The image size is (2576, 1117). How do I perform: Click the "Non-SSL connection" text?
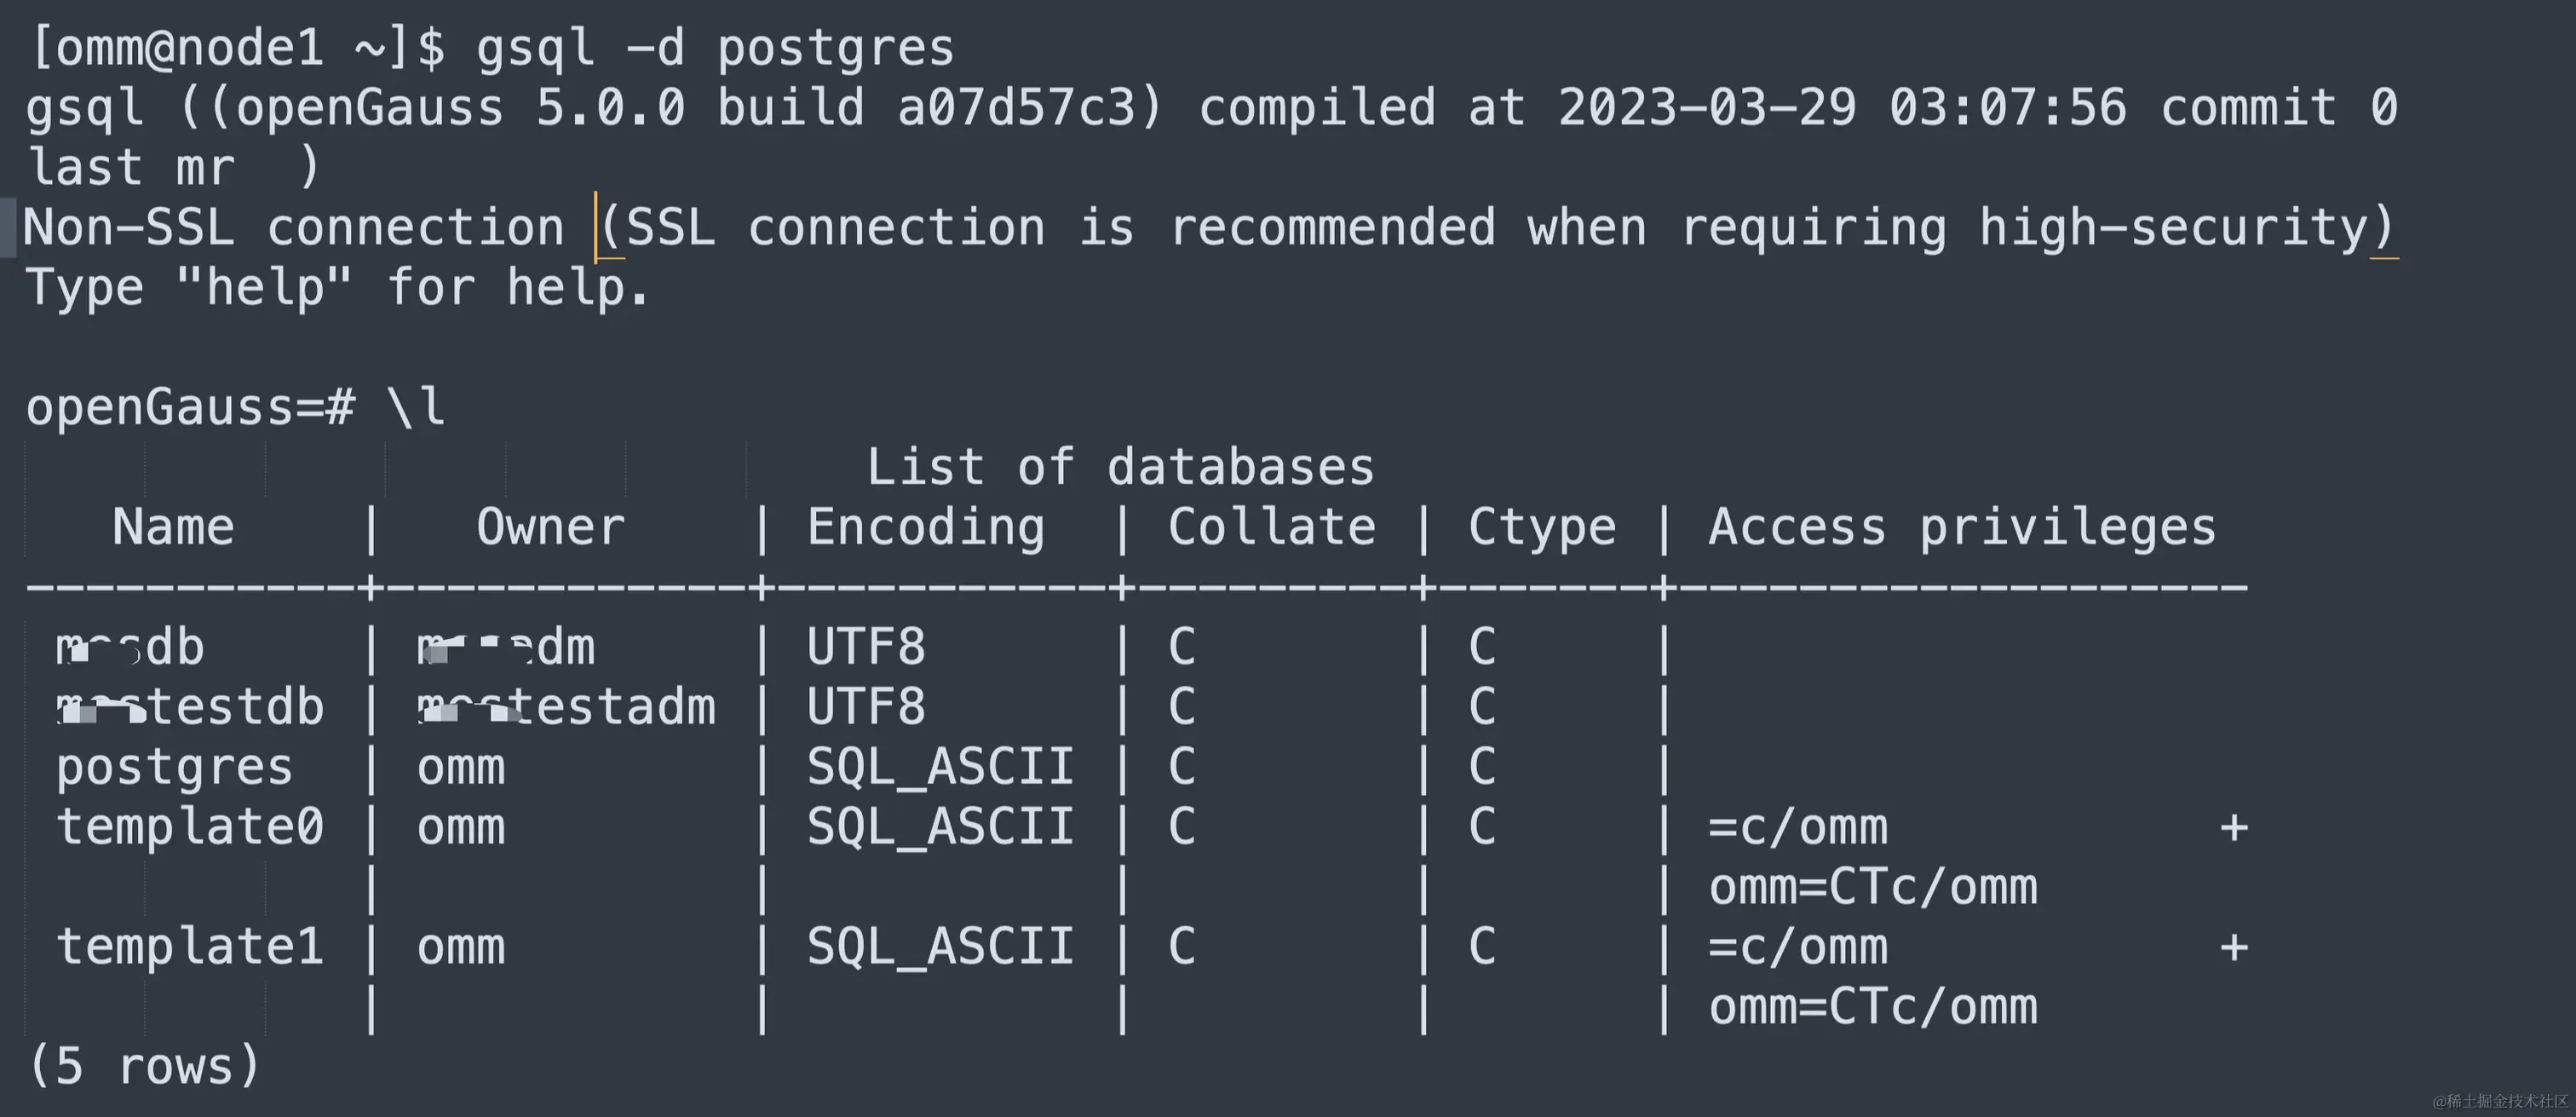293,228
